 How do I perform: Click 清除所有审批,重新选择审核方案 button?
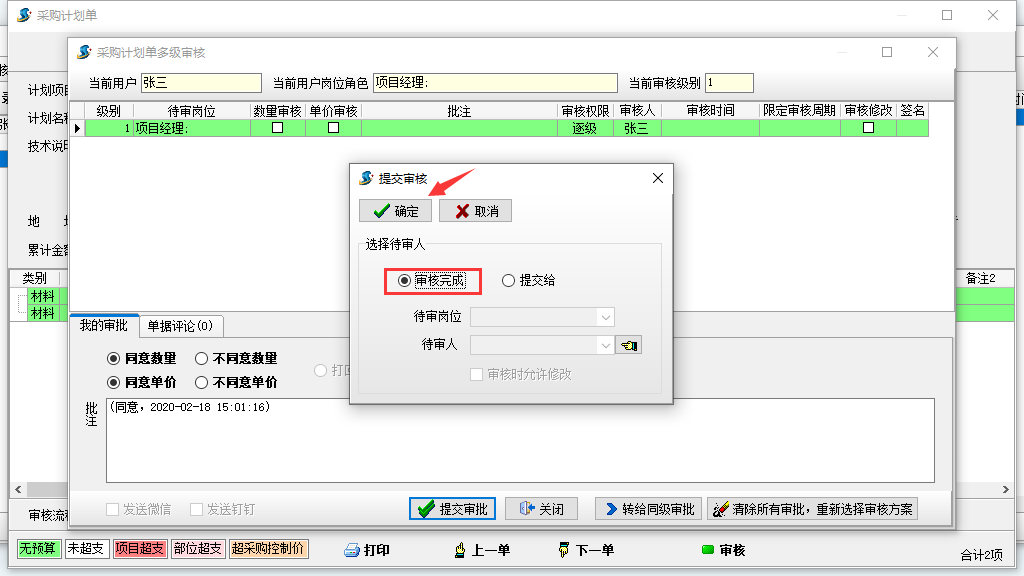click(812, 509)
